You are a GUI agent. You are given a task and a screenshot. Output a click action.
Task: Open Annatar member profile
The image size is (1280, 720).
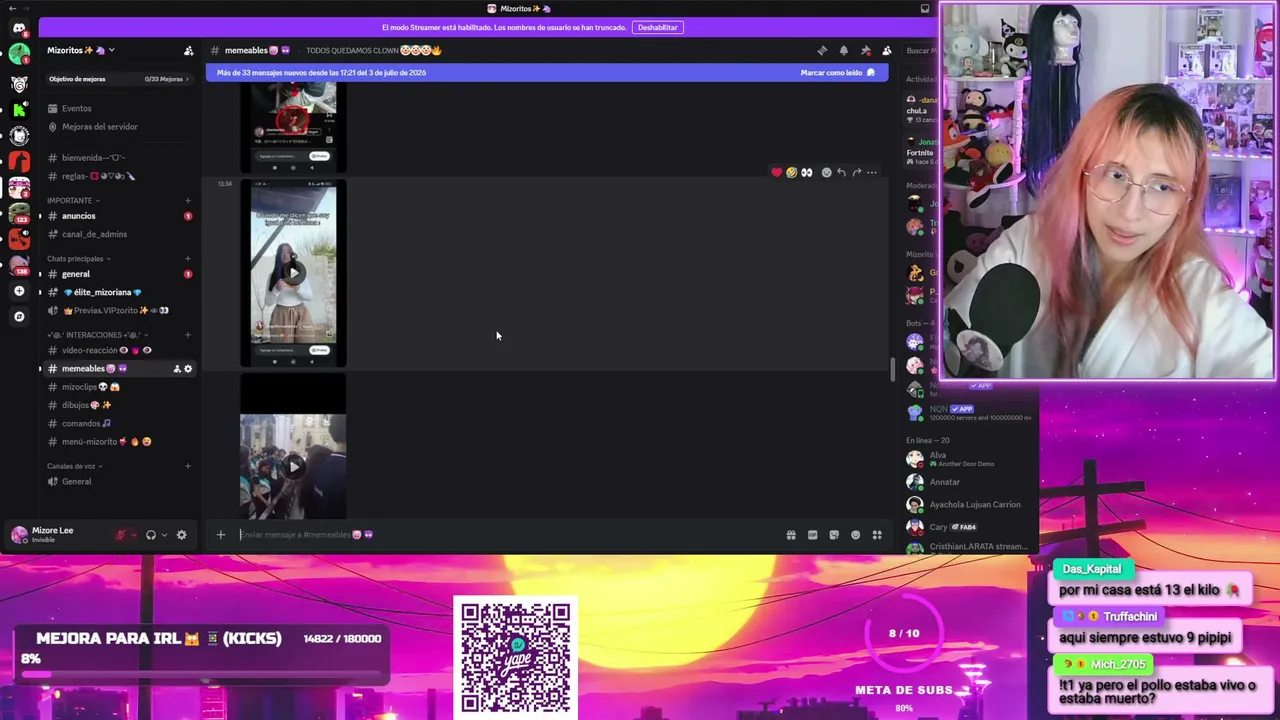[972, 482]
